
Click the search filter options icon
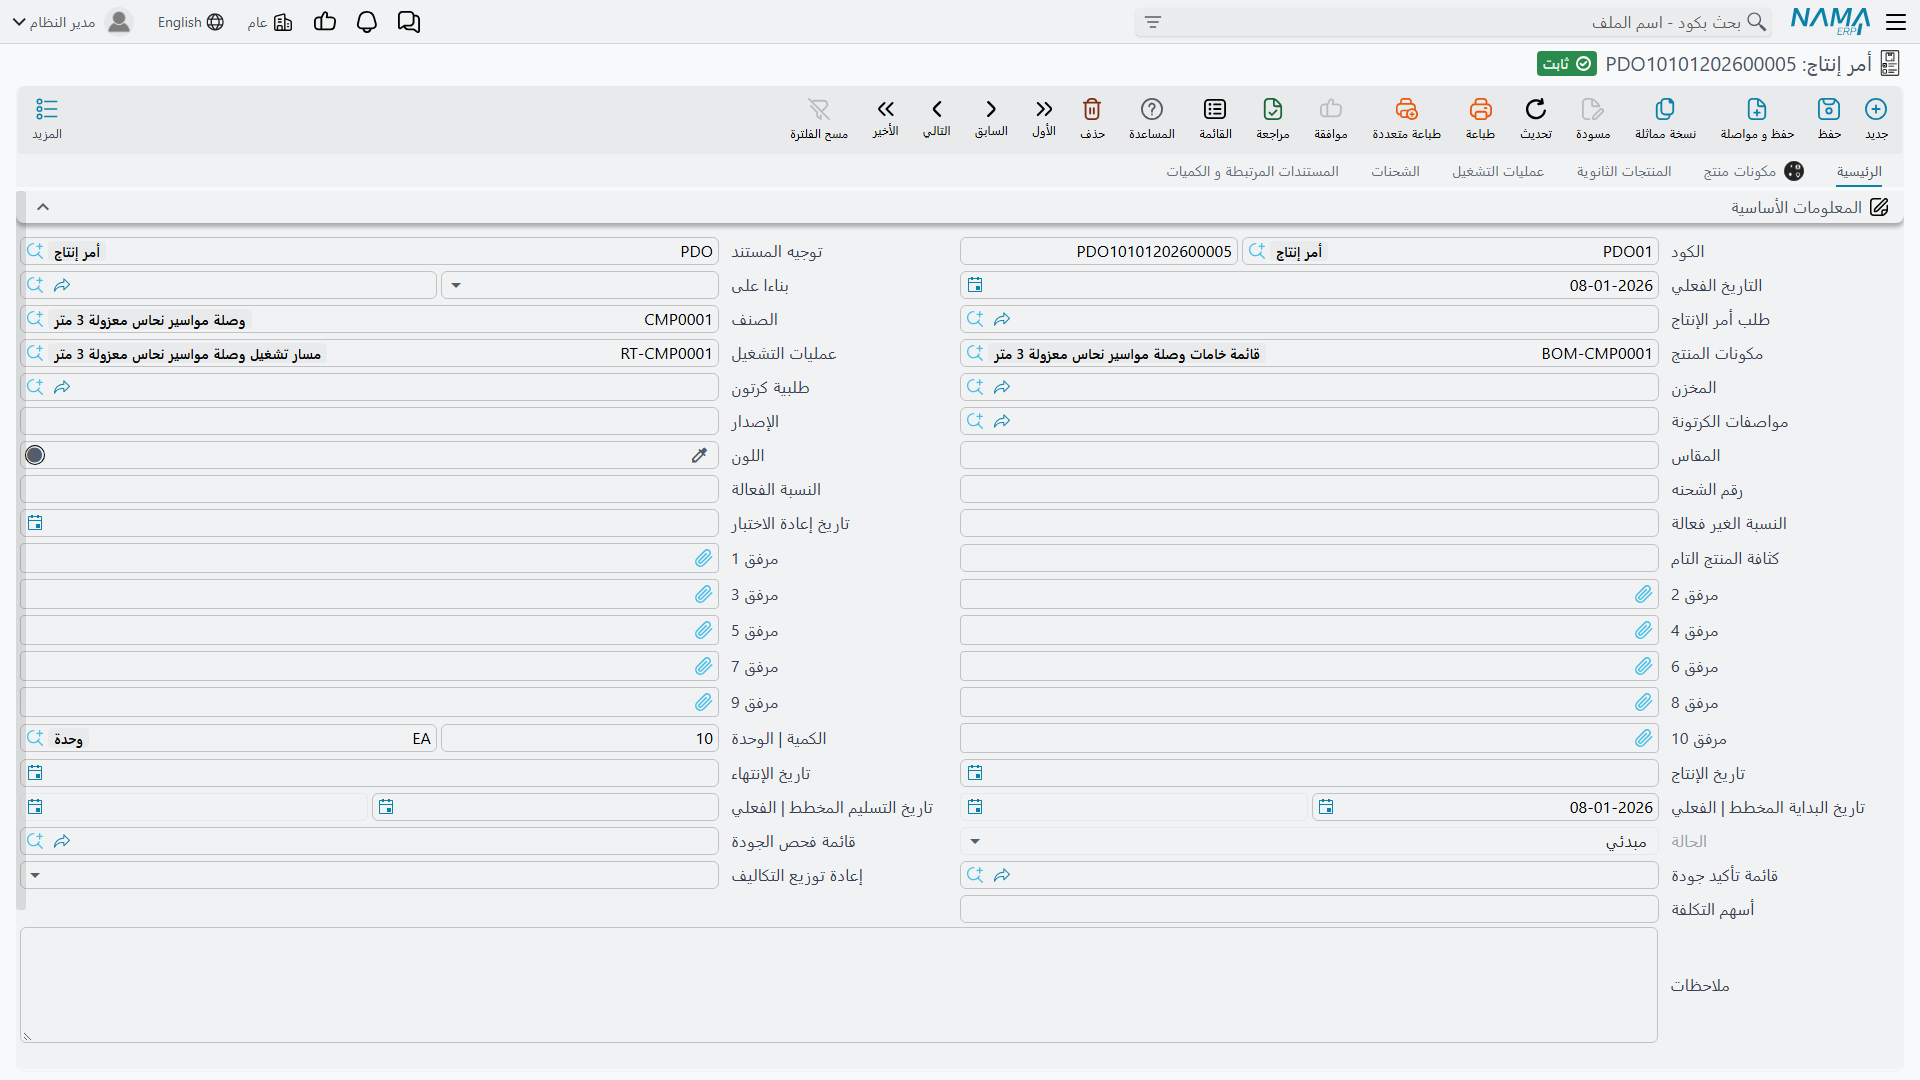click(x=1153, y=22)
